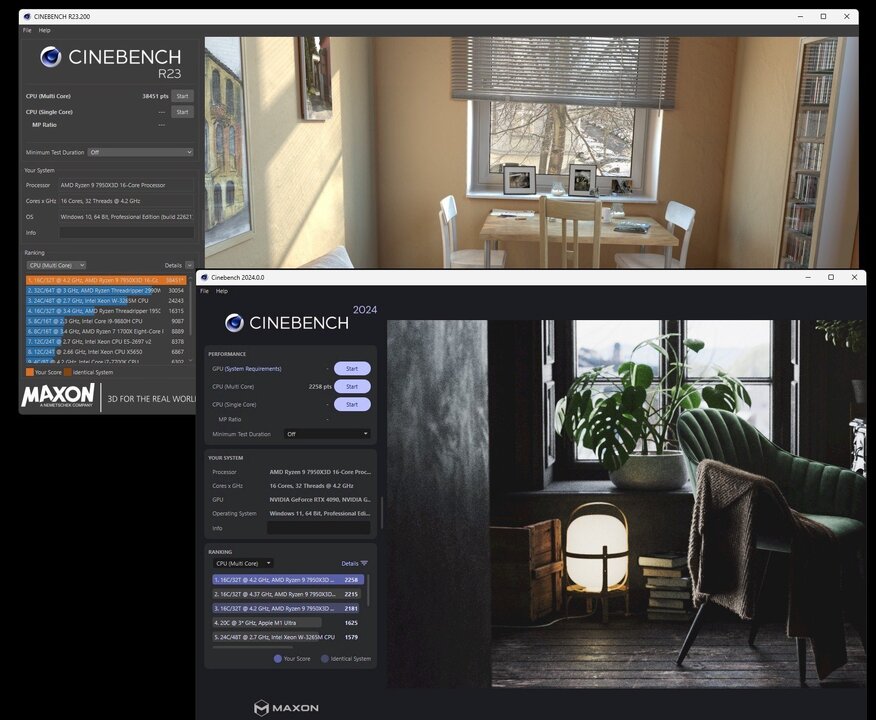This screenshot has width=876, height=720.
Task: Click the Cinebench R23 sphere logo
Action: 51,57
